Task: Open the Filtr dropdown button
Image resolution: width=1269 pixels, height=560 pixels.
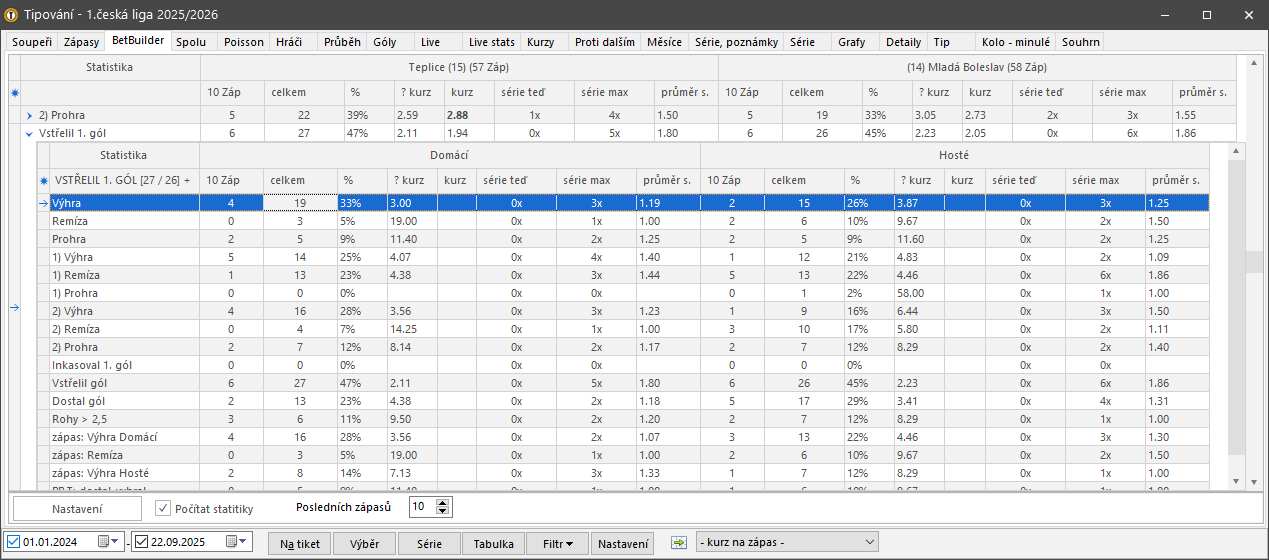Action: coord(558,543)
